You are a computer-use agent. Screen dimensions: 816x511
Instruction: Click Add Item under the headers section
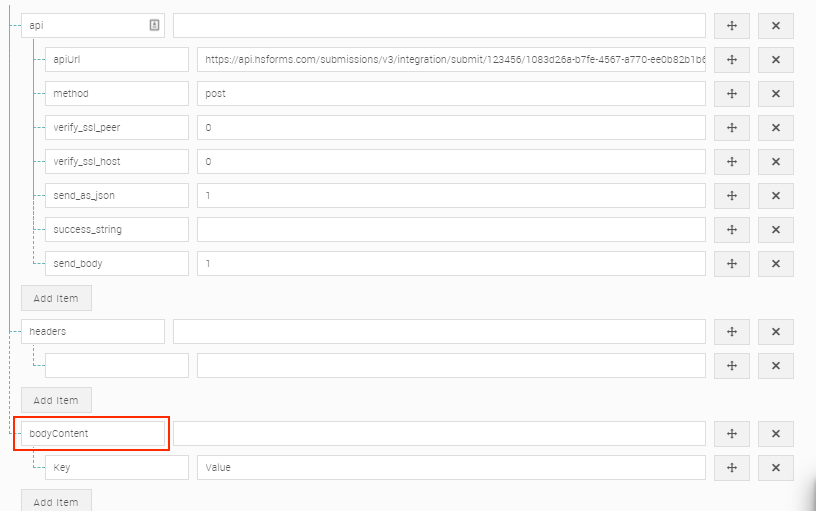[56, 400]
